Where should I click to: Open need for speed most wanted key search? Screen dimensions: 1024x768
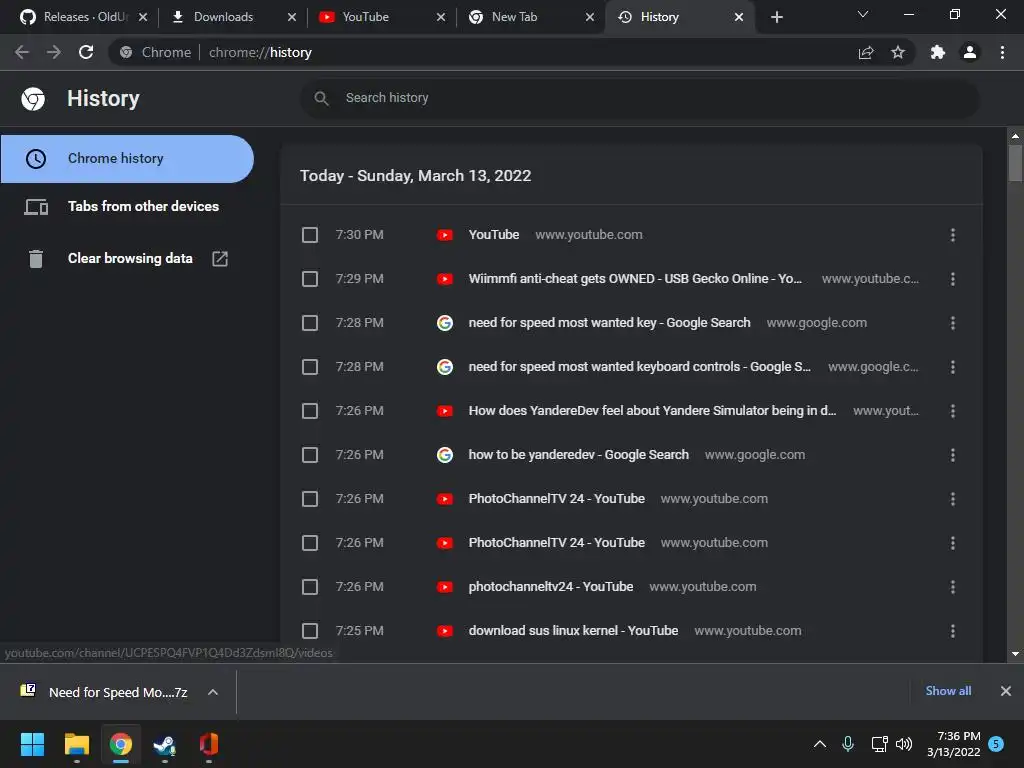(x=609, y=323)
